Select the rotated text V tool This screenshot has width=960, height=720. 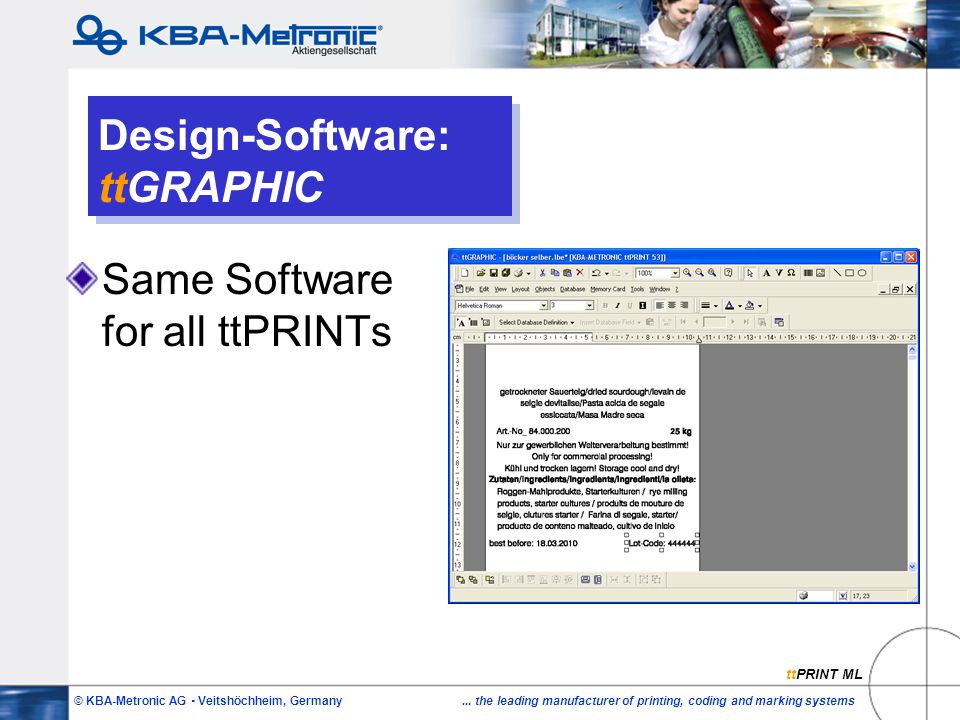pos(779,273)
